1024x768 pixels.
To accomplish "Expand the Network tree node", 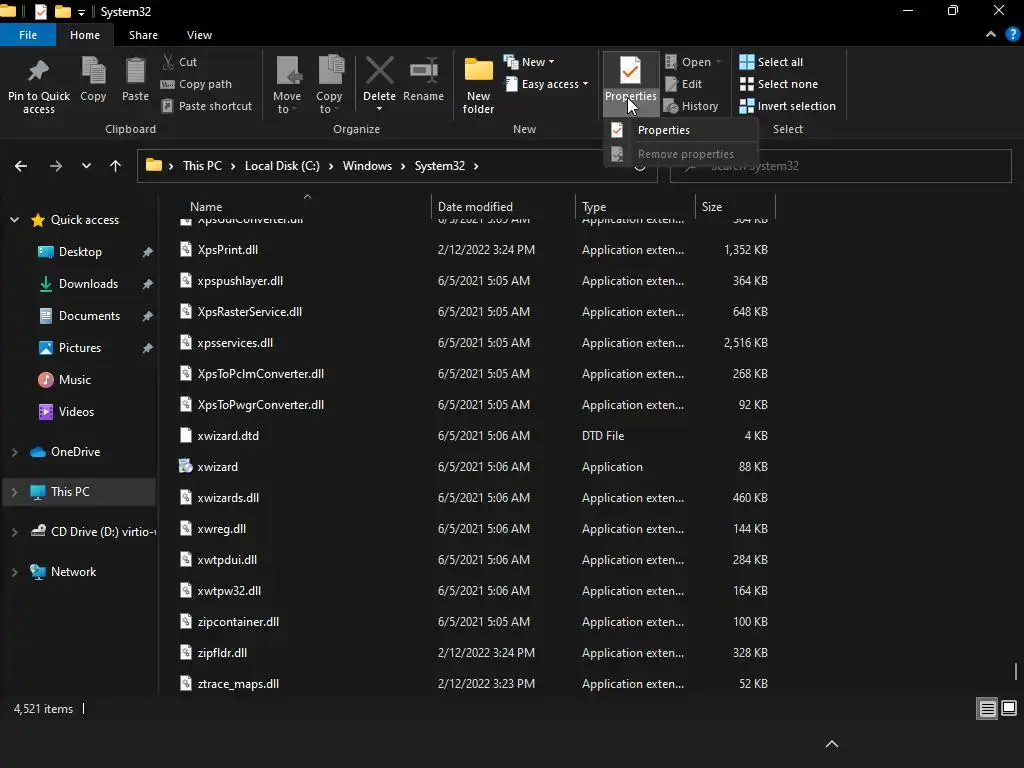I will click(x=14, y=572).
